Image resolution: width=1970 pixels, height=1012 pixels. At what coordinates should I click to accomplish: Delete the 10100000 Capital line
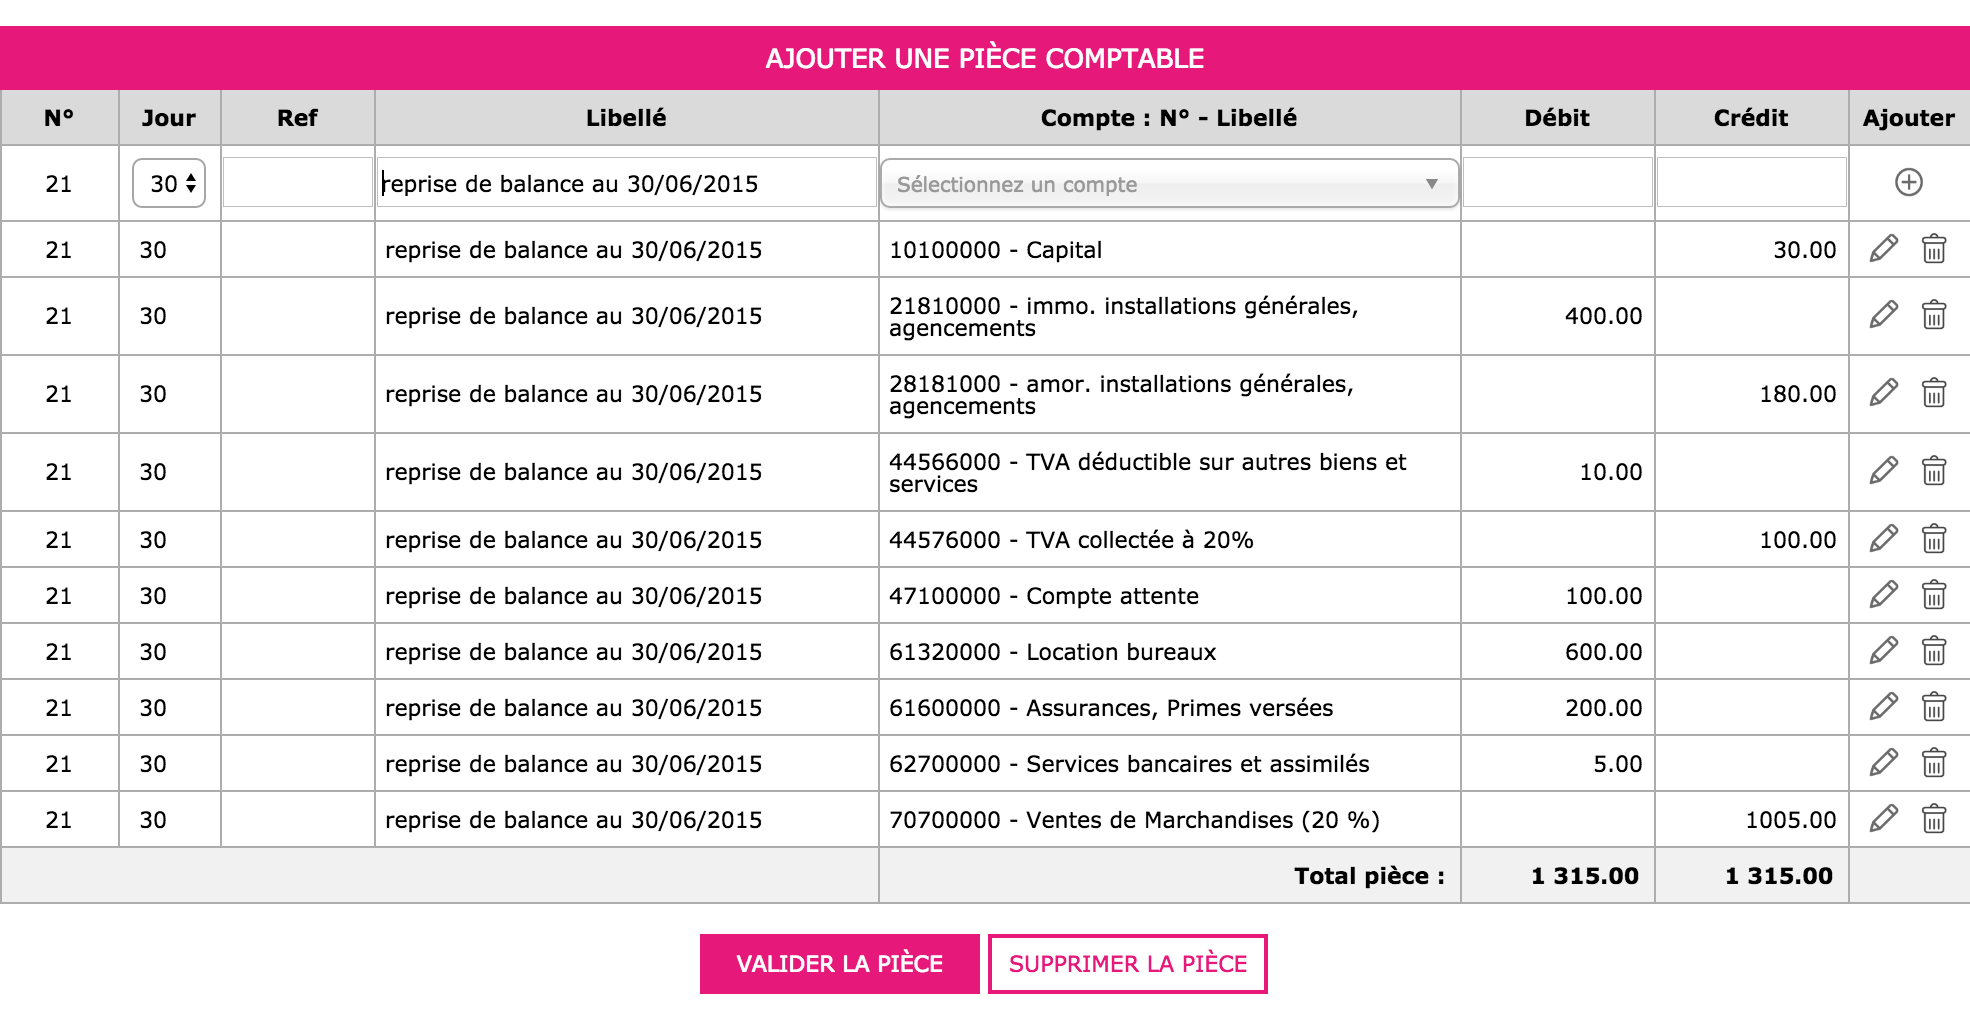click(1934, 248)
